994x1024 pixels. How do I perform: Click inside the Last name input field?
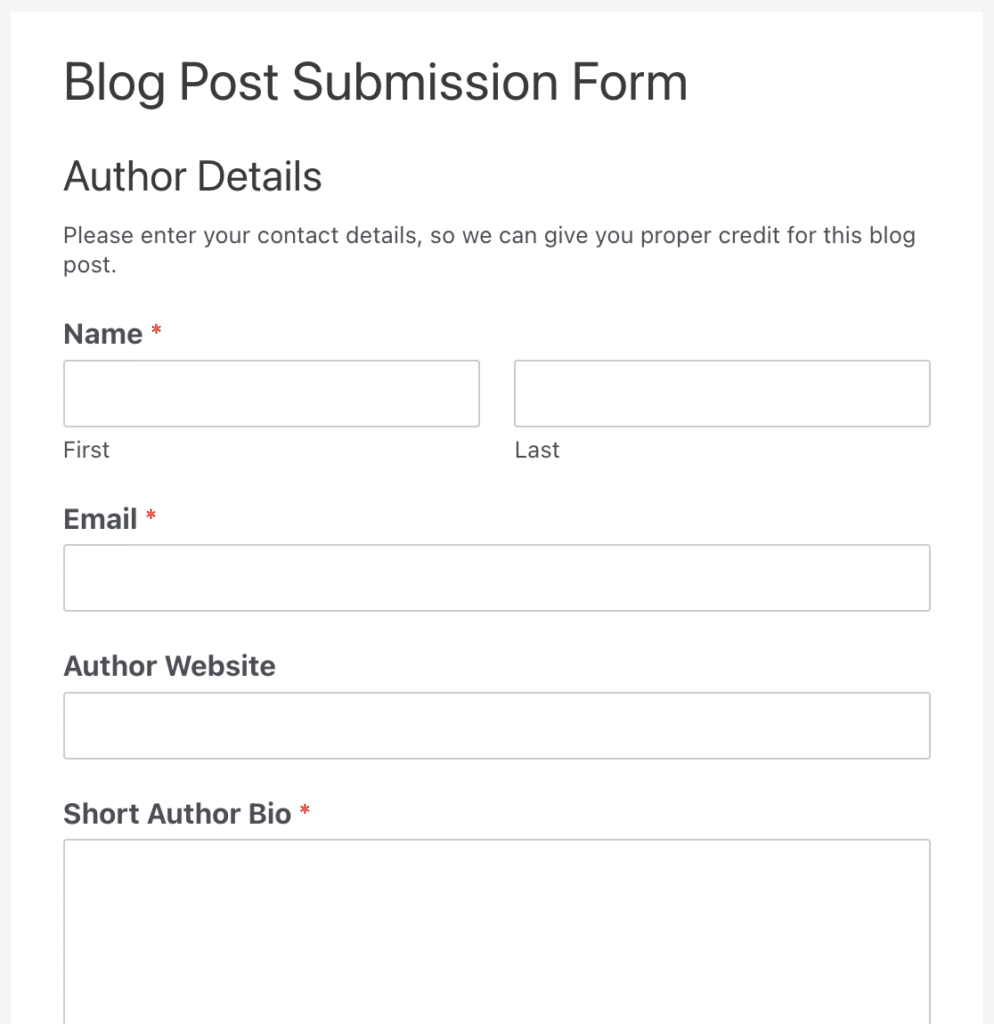pyautogui.click(x=722, y=393)
